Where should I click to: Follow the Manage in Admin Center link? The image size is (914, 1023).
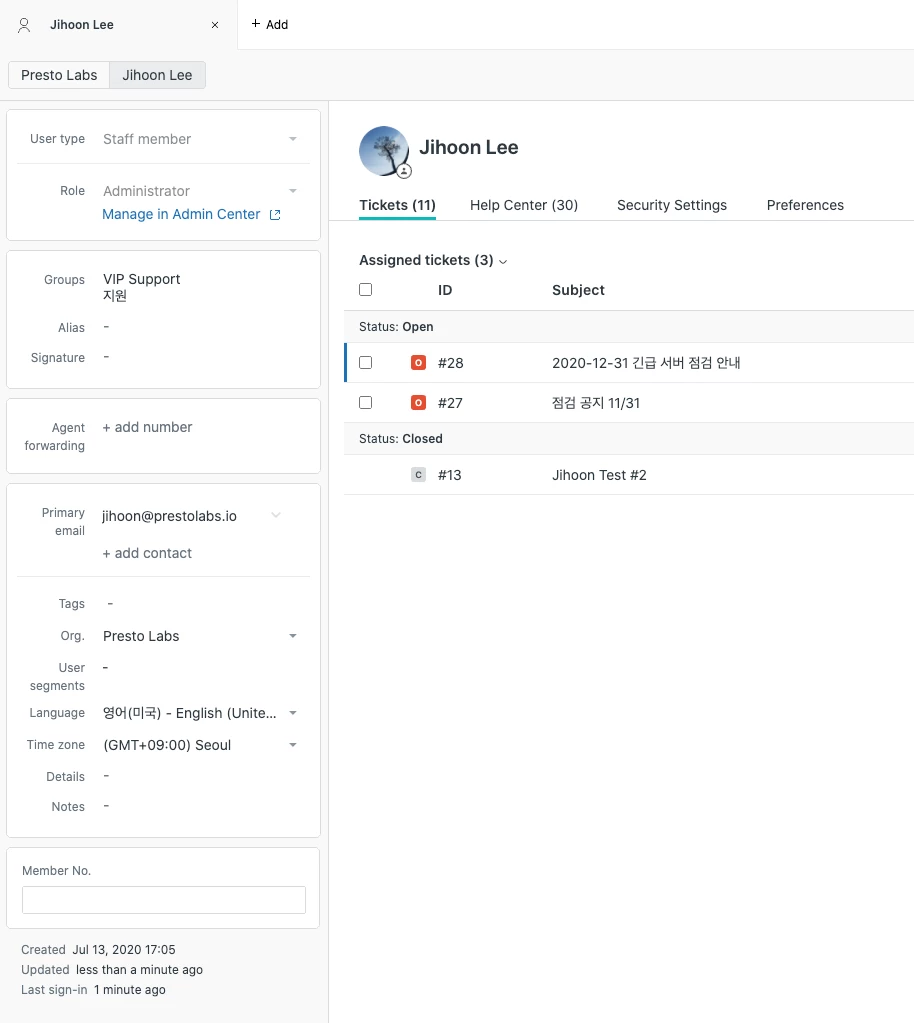181,214
